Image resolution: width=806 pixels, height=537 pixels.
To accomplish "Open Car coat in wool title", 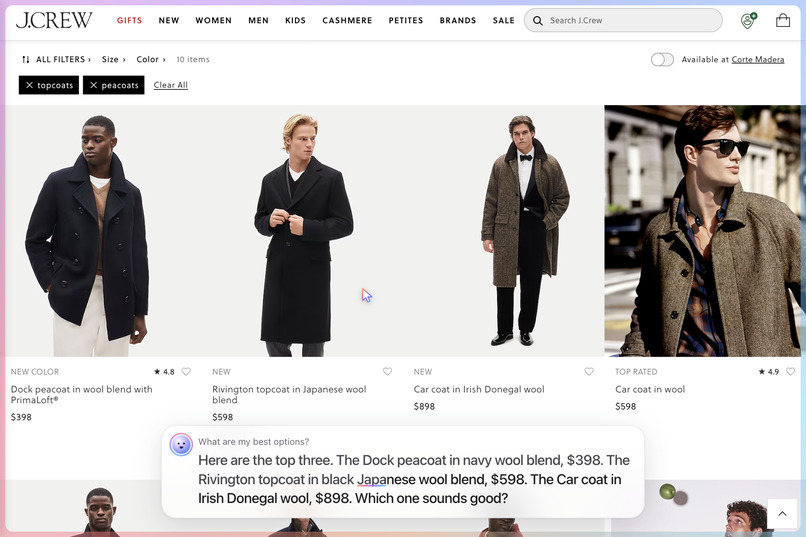I will (x=650, y=390).
